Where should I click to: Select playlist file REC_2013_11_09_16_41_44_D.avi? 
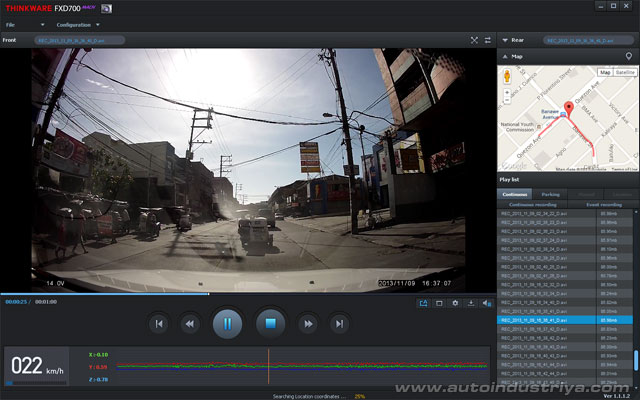565,364
